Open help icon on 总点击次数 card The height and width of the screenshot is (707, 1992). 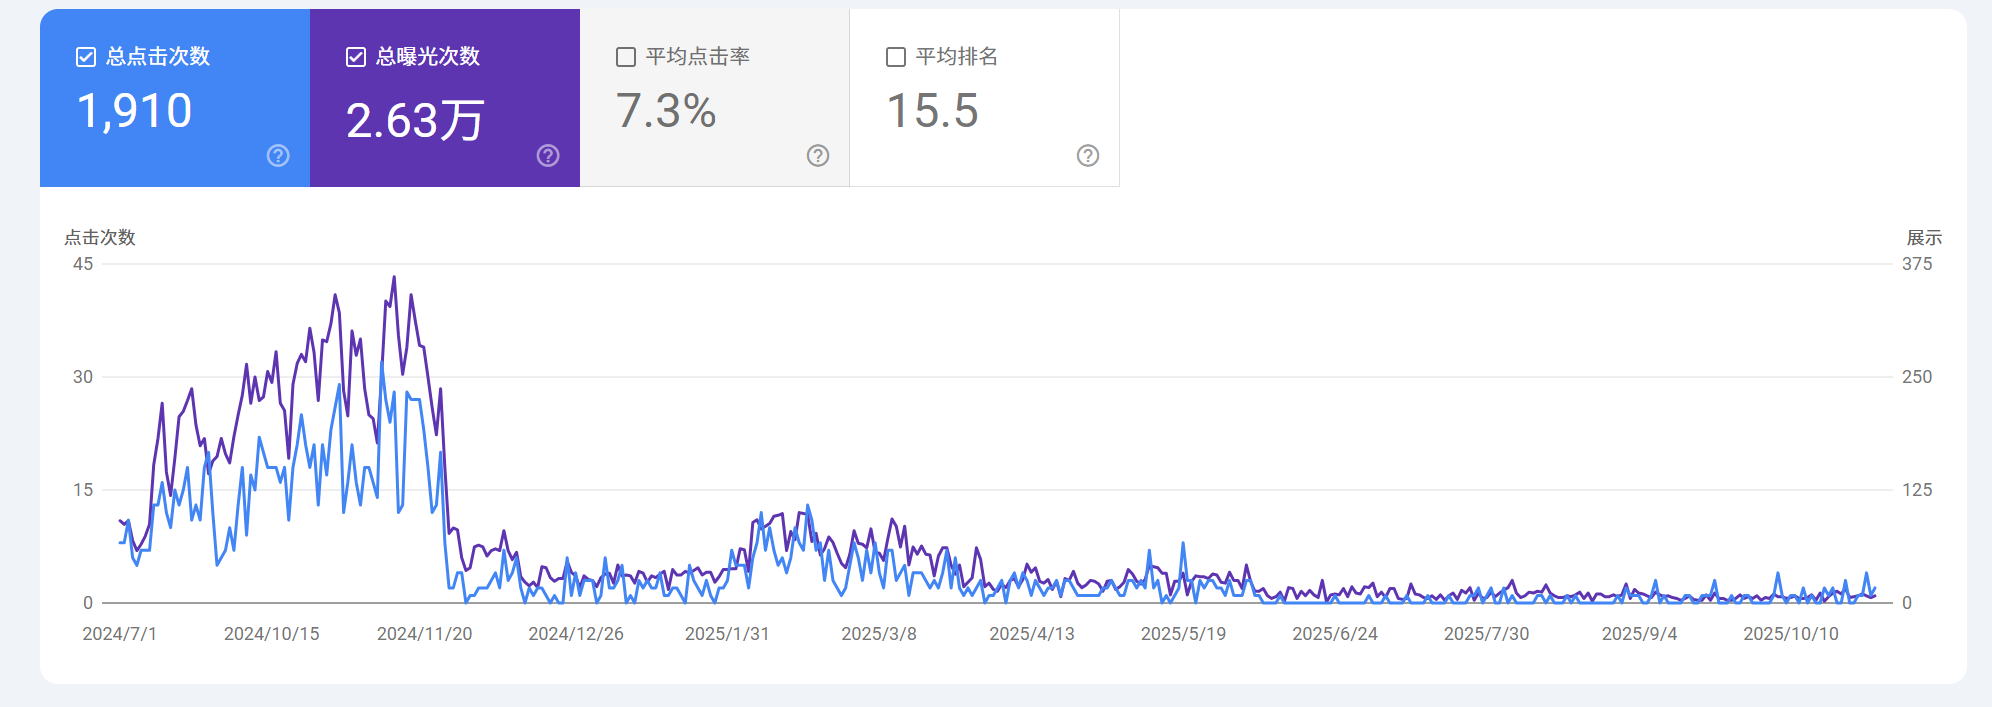278,155
